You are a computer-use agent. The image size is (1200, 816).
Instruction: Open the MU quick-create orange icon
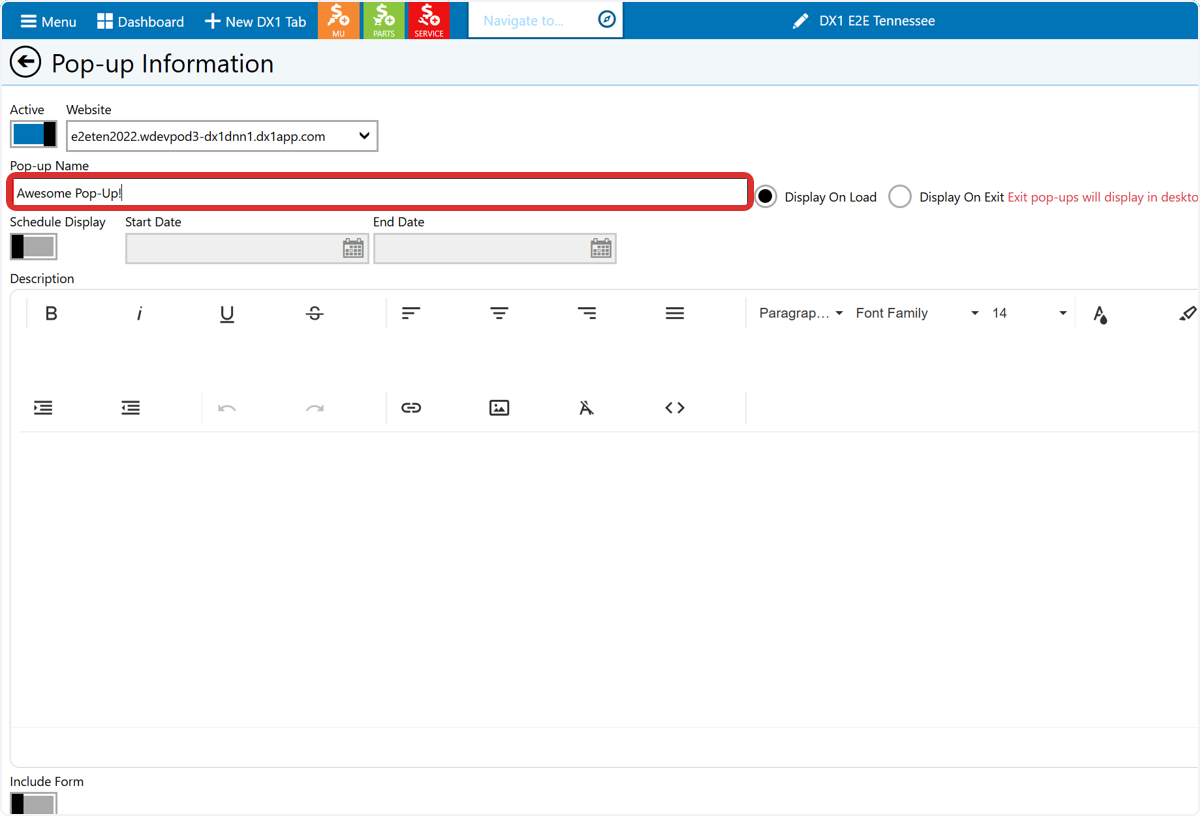(x=339, y=20)
